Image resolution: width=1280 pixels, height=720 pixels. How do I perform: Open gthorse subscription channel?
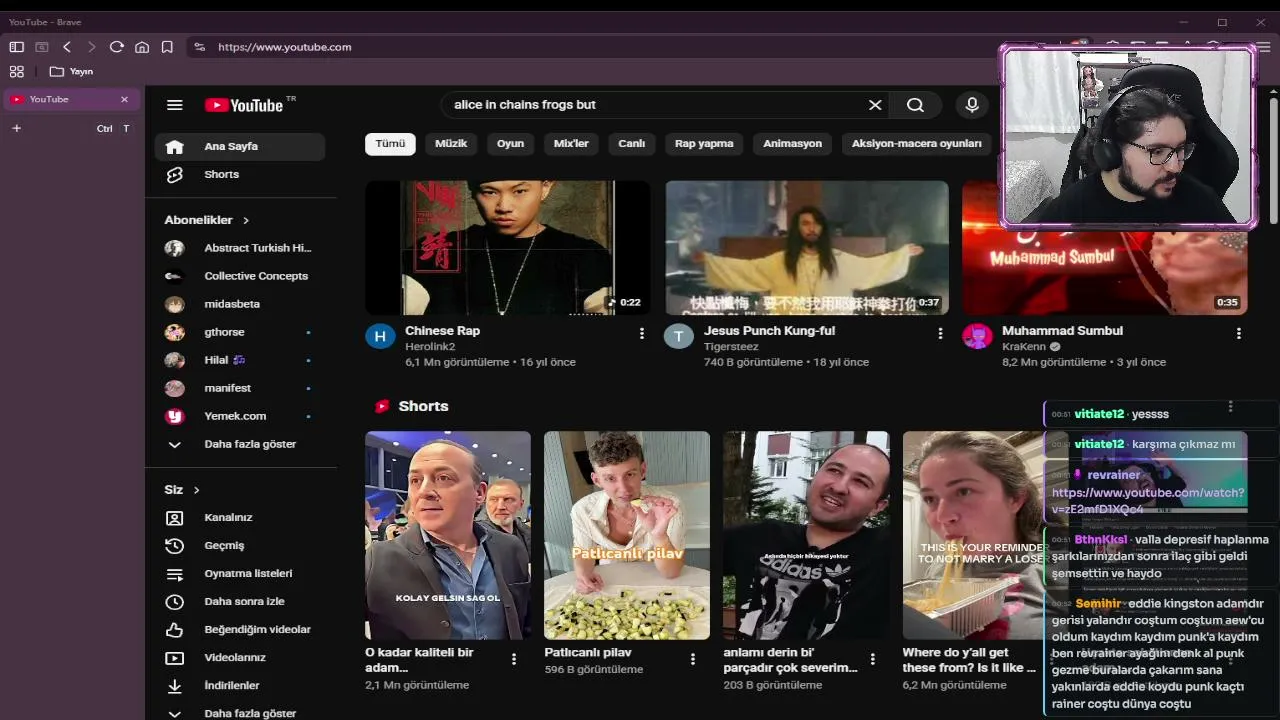point(240,332)
